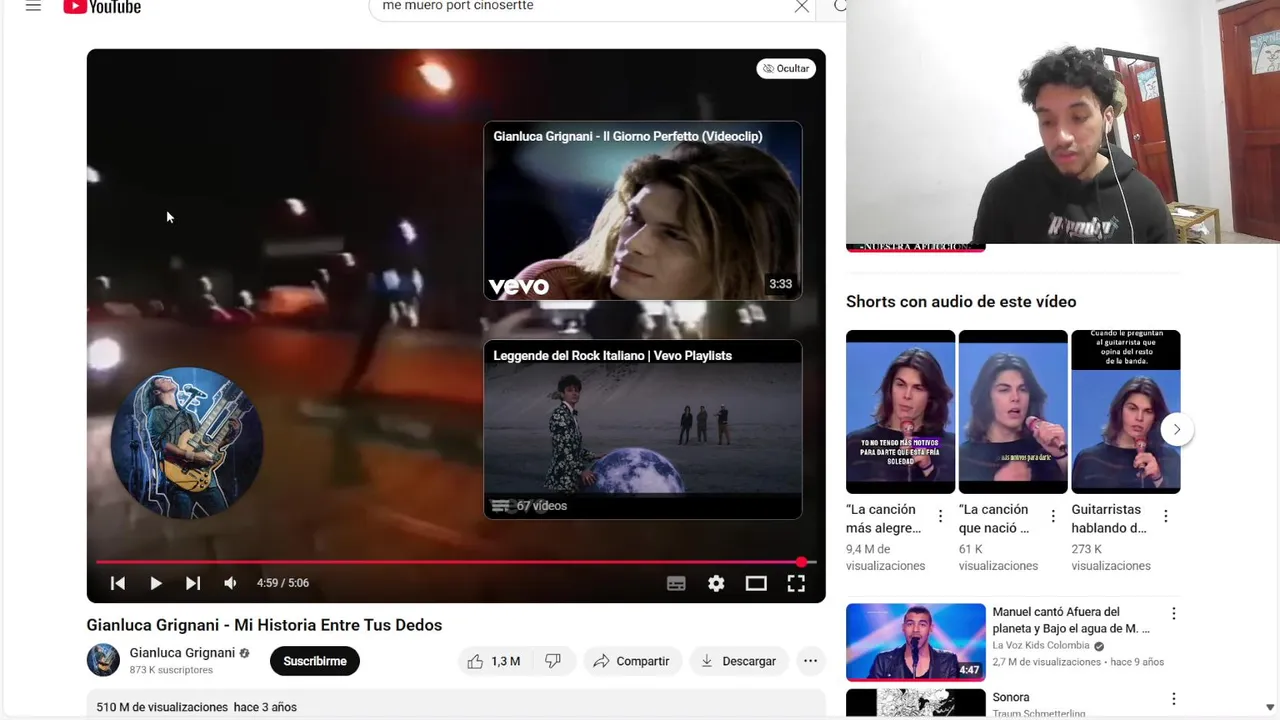Image resolution: width=1280 pixels, height=720 pixels.
Task: Clear the search box with X
Action: click(802, 6)
